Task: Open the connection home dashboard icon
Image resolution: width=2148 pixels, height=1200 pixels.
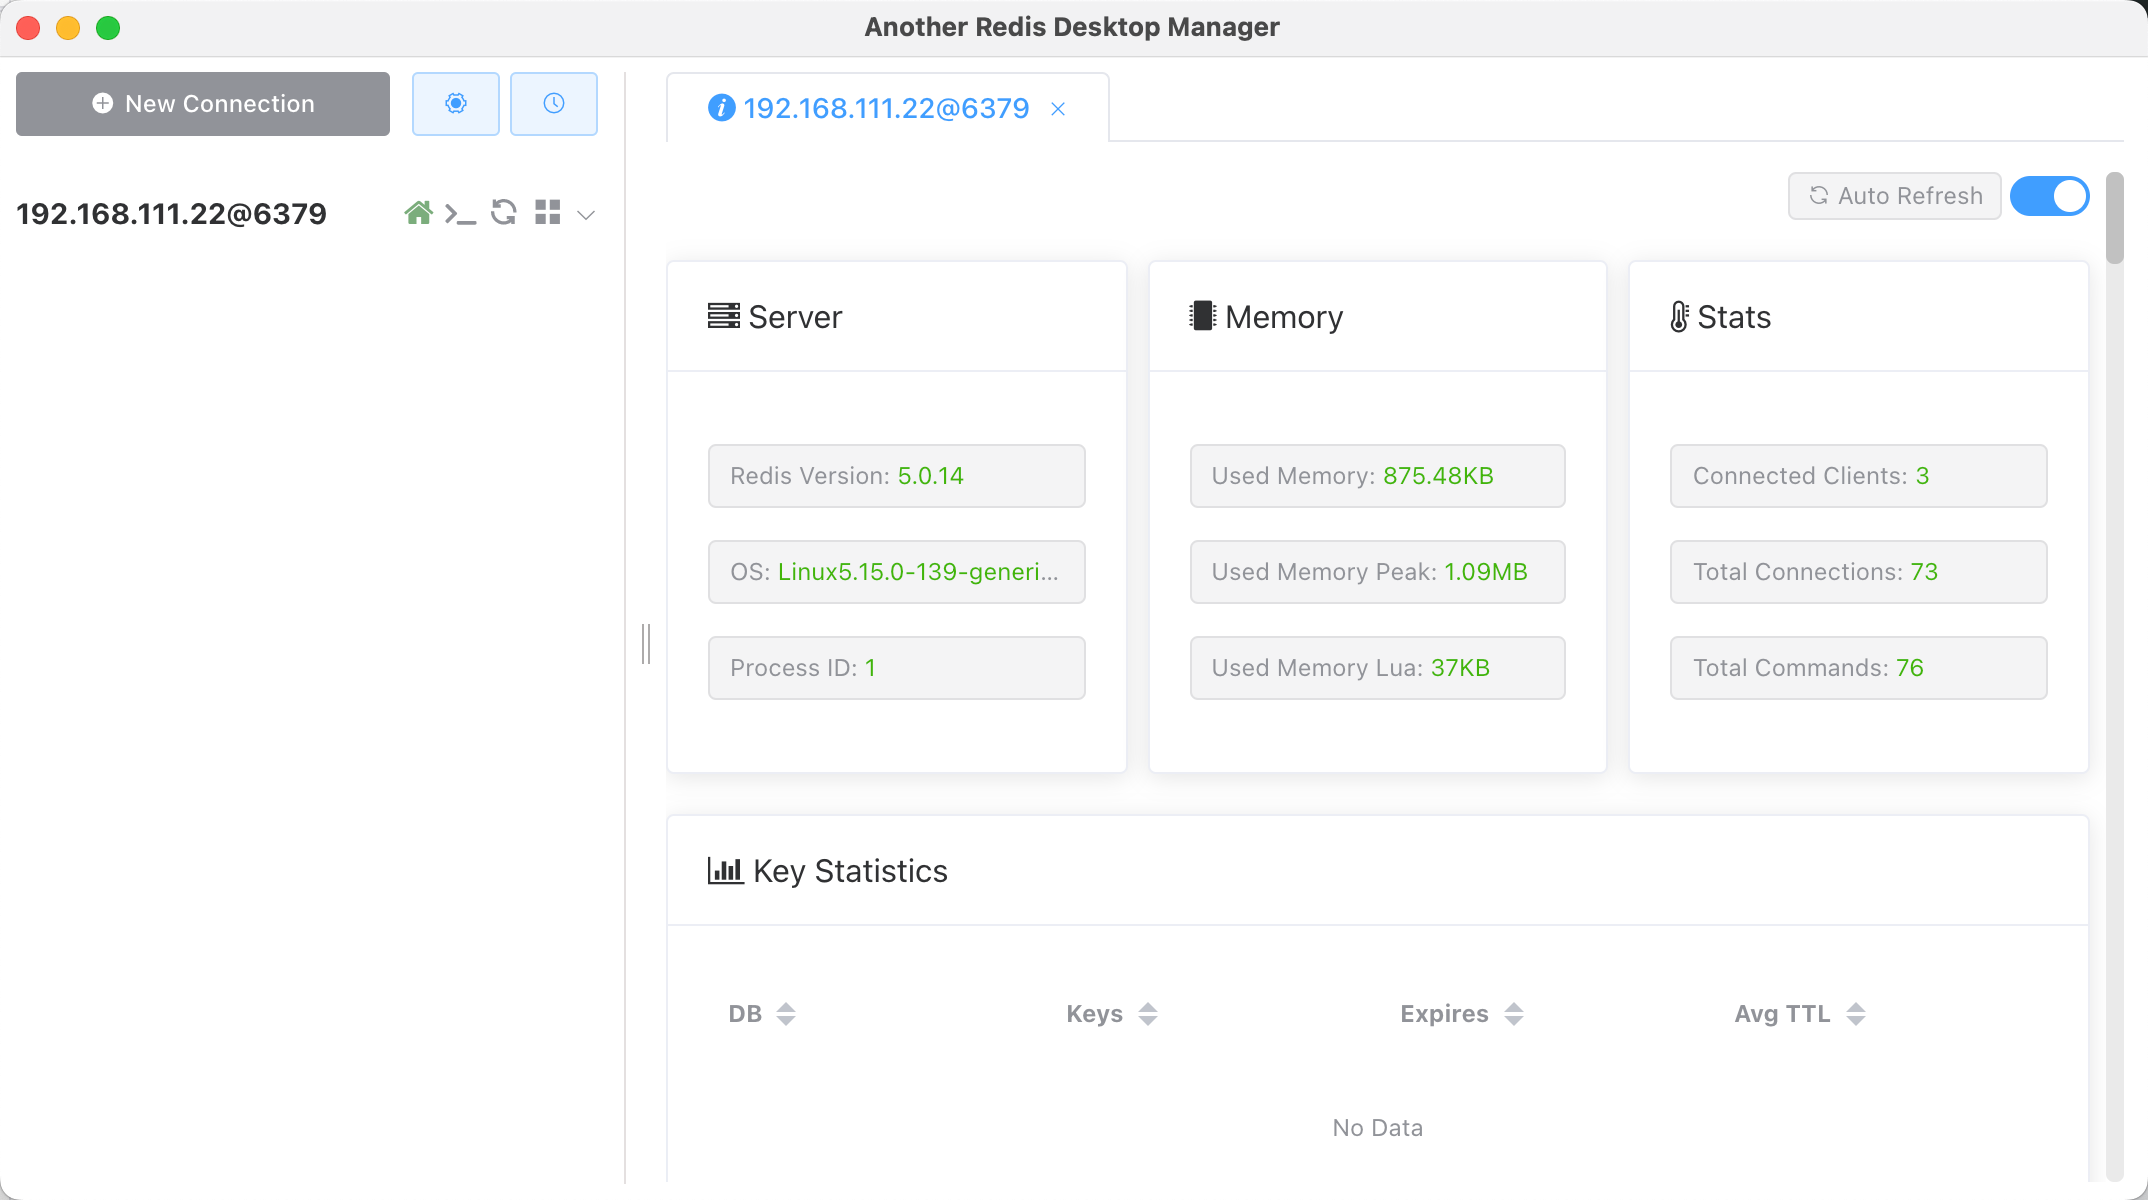Action: [418, 213]
